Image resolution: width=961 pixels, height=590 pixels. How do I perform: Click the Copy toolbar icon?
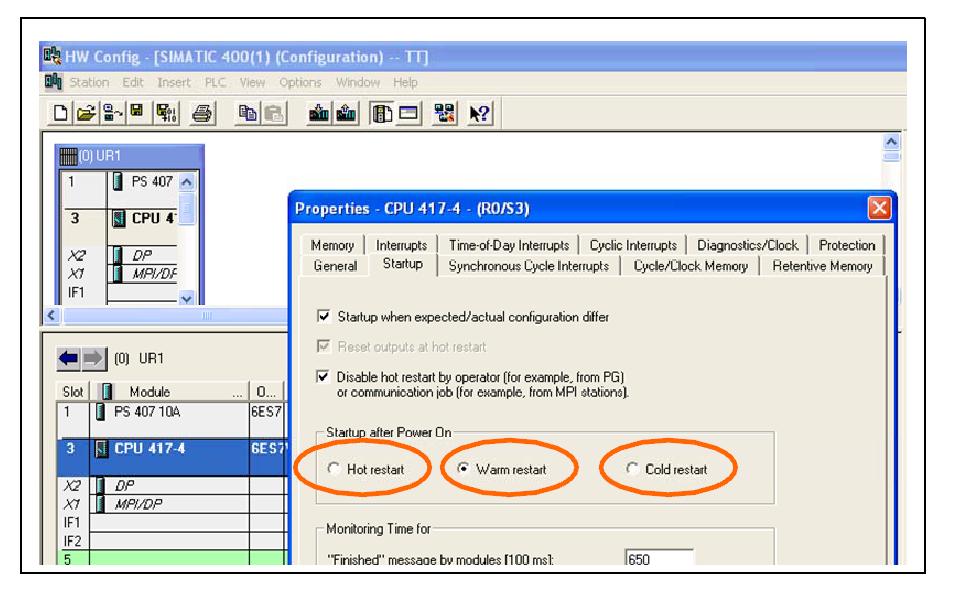tap(248, 113)
